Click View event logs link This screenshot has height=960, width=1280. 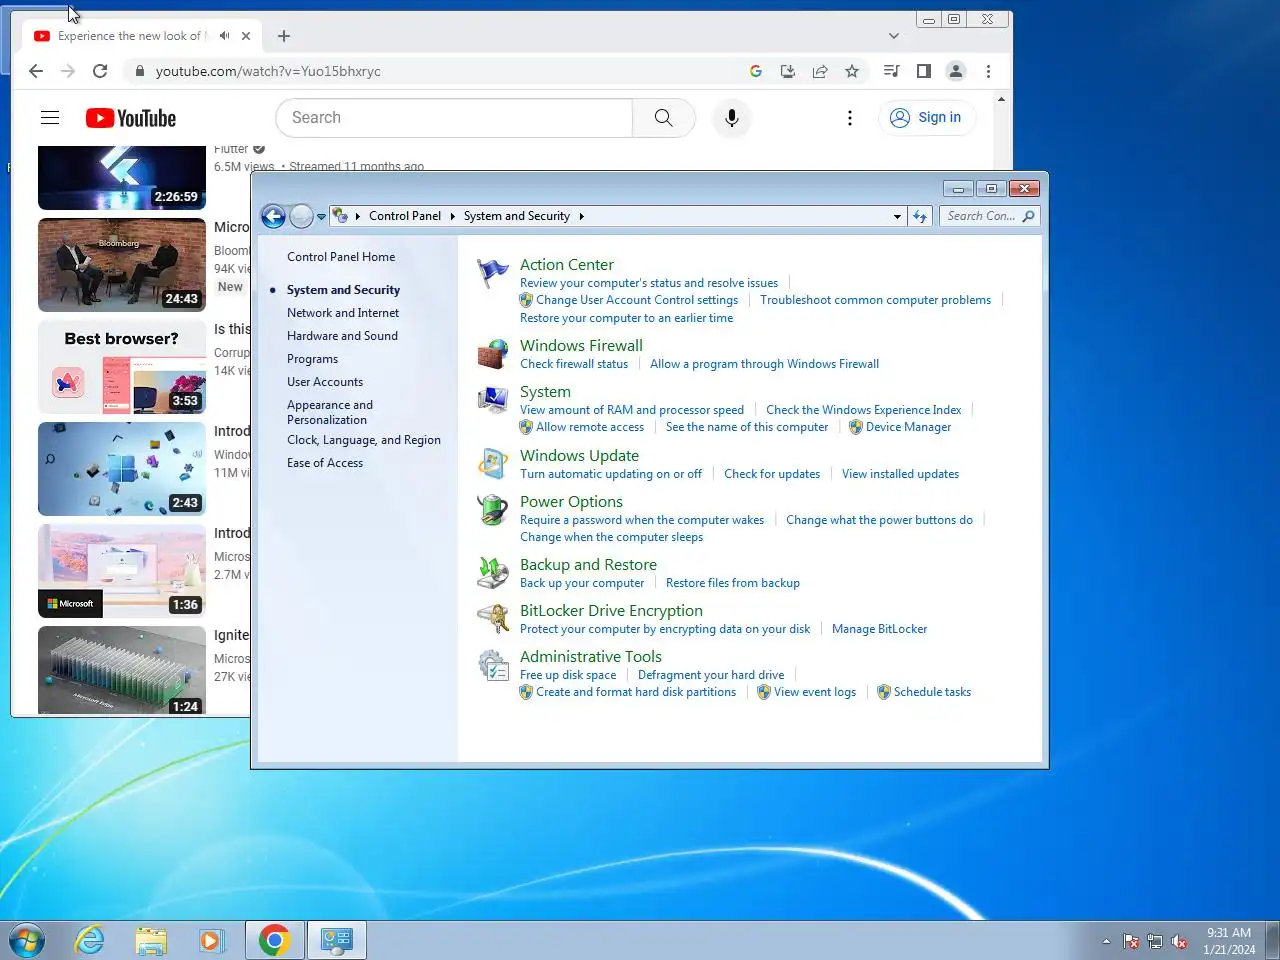pyautogui.click(x=815, y=692)
